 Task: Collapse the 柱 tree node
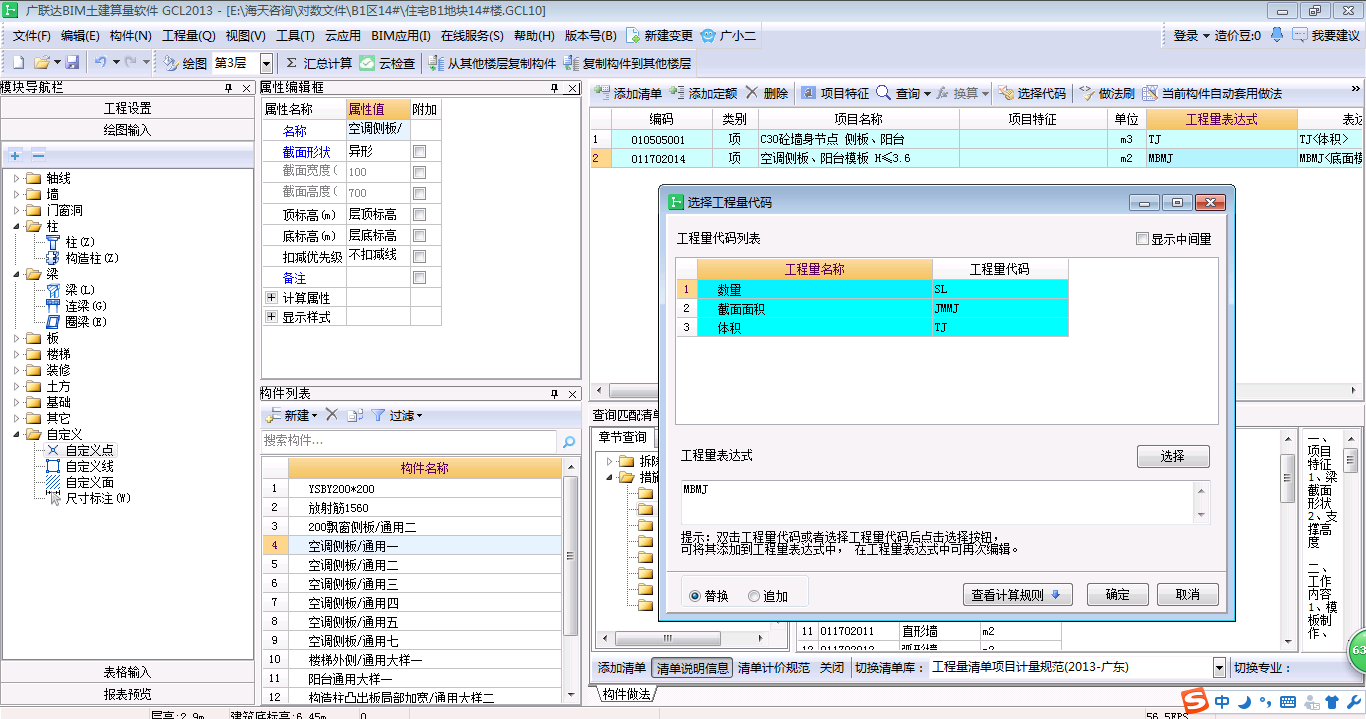pyautogui.click(x=17, y=226)
